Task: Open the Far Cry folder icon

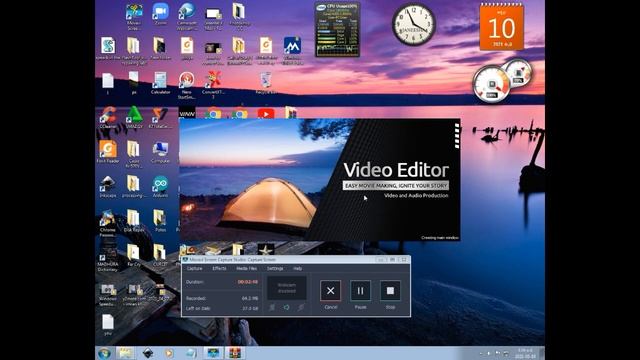Action: point(134,255)
